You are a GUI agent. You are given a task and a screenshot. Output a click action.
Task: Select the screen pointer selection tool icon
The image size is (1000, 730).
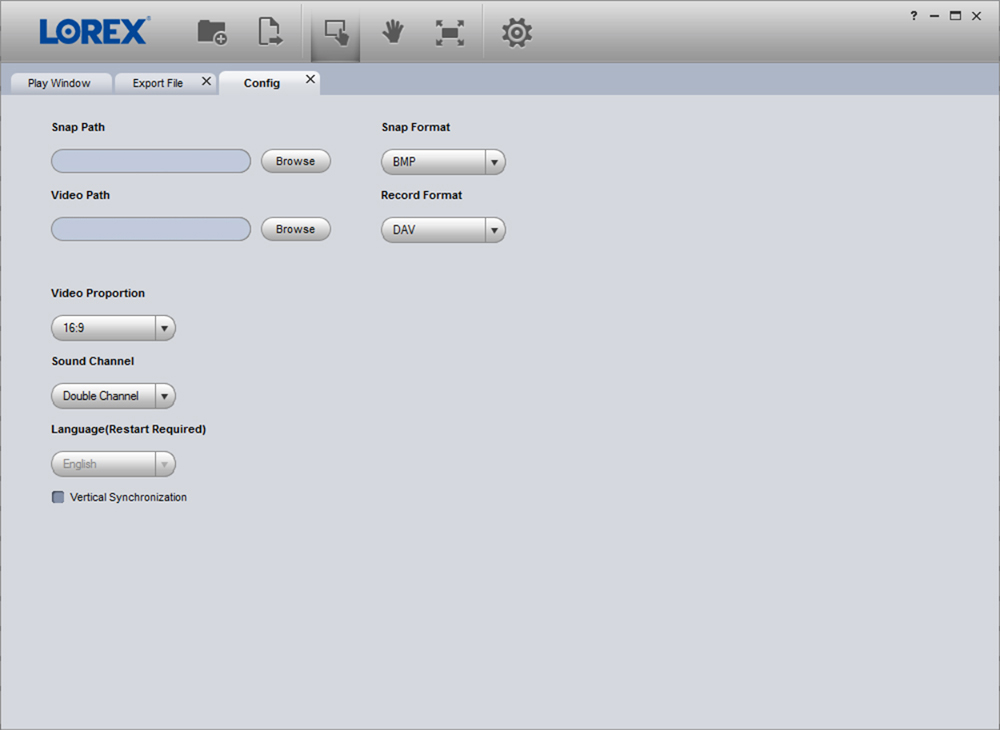pos(336,33)
